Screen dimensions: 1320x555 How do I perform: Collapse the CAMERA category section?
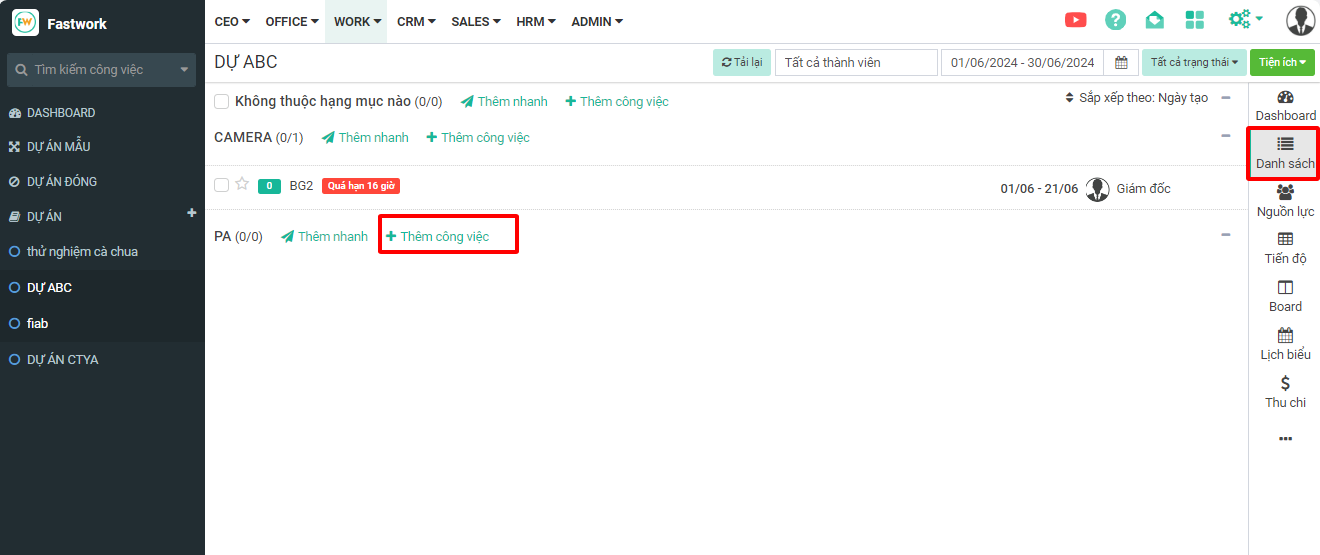1225,136
